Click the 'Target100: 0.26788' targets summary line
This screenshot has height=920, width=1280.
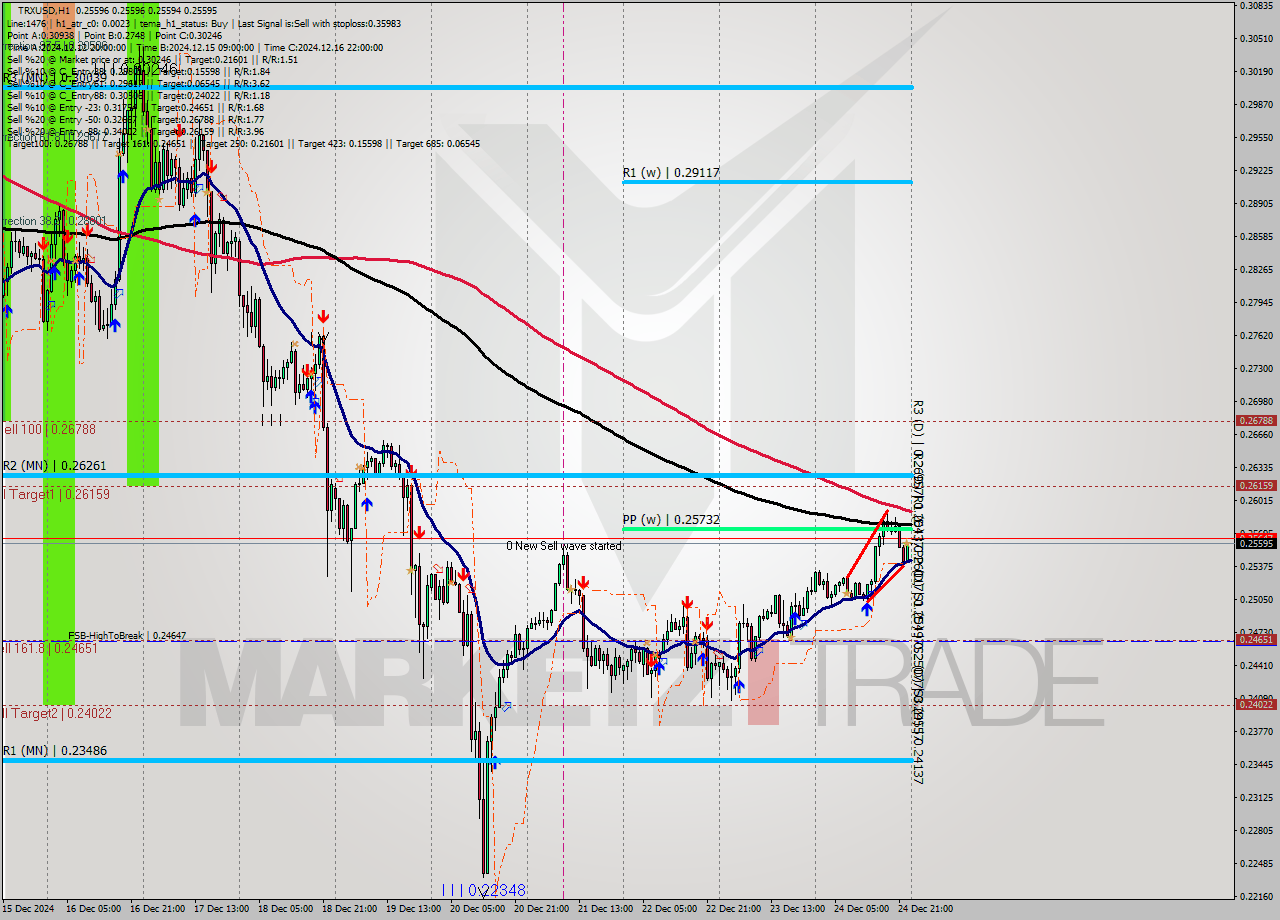click(243, 144)
